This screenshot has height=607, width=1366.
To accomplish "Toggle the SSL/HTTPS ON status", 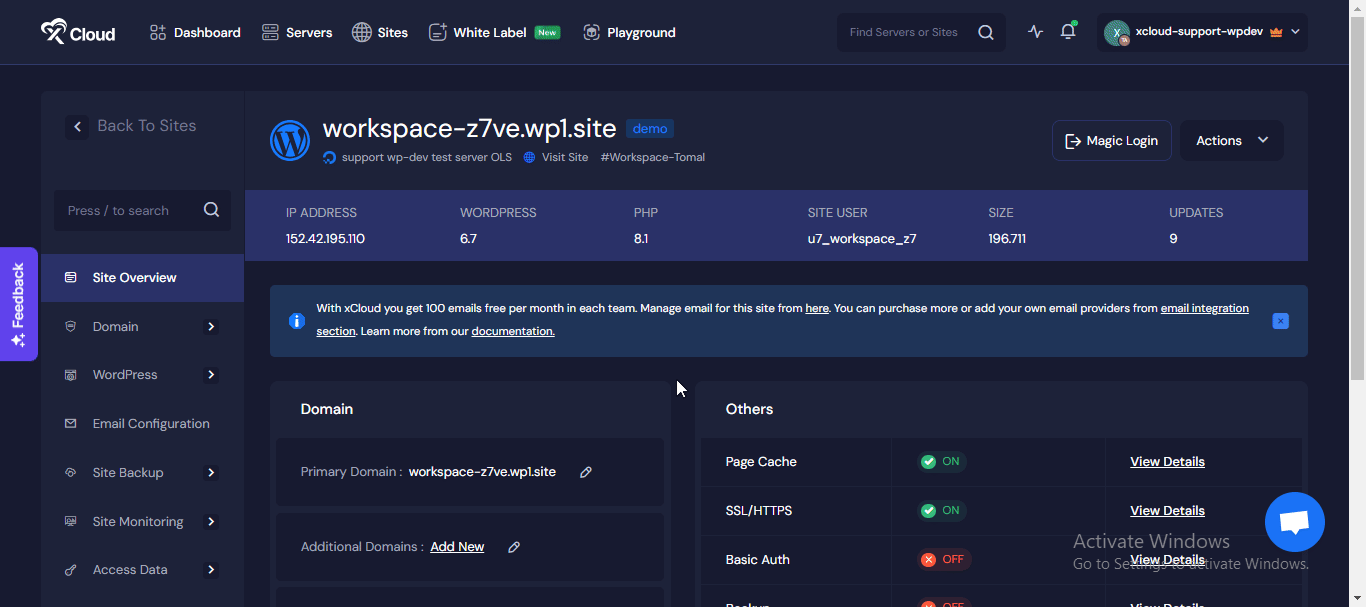I will tap(941, 511).
